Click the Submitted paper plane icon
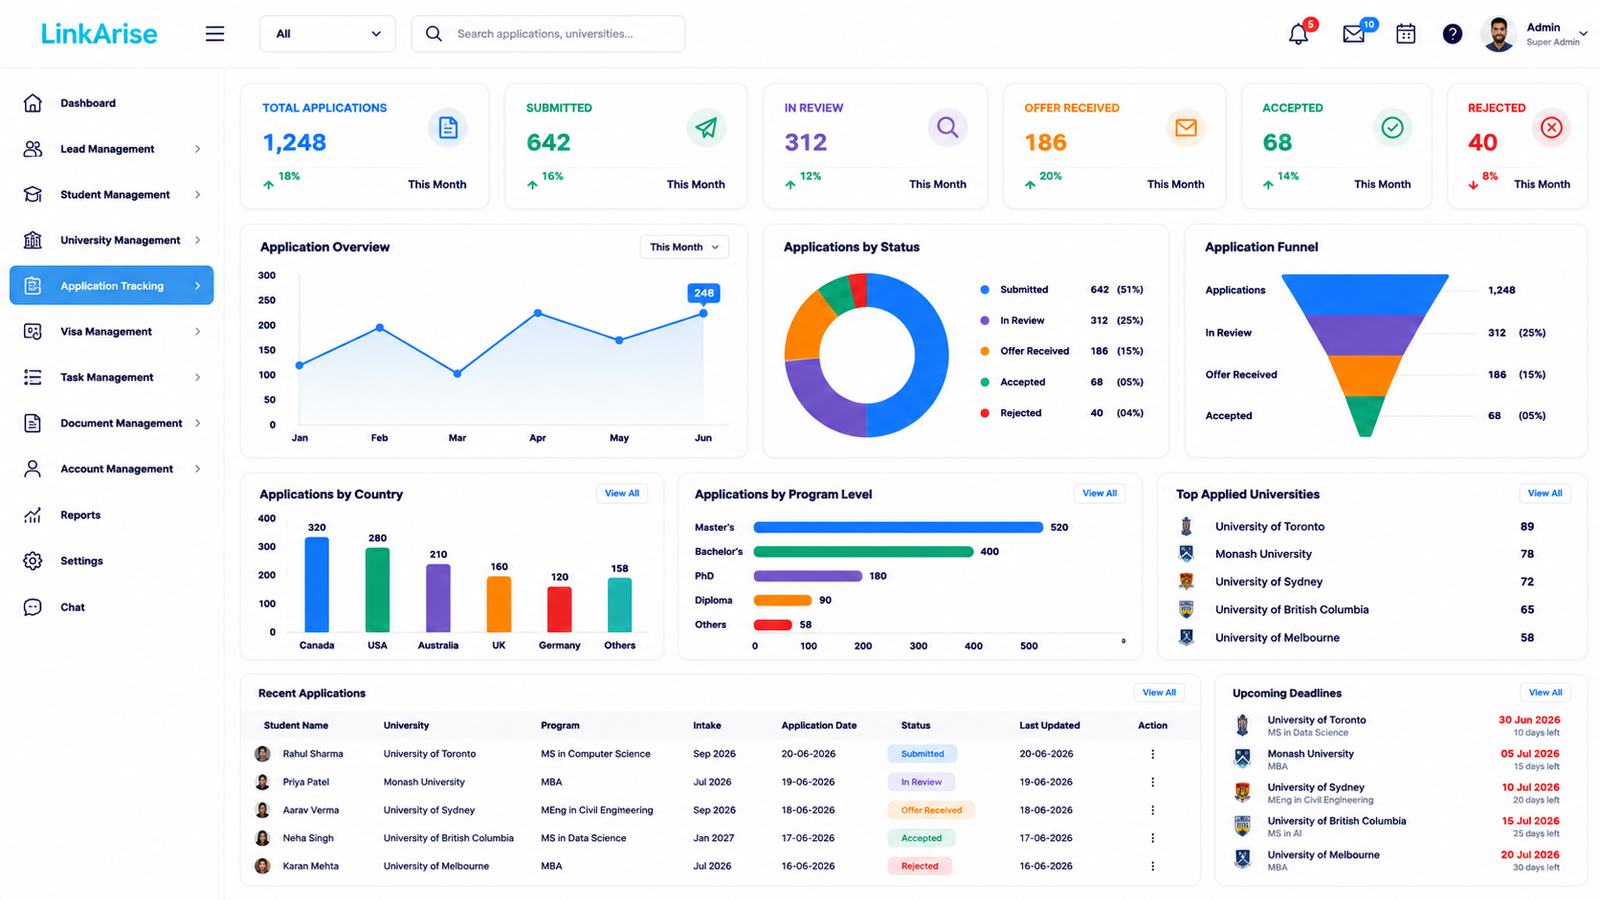This screenshot has height=900, width=1600. [707, 128]
